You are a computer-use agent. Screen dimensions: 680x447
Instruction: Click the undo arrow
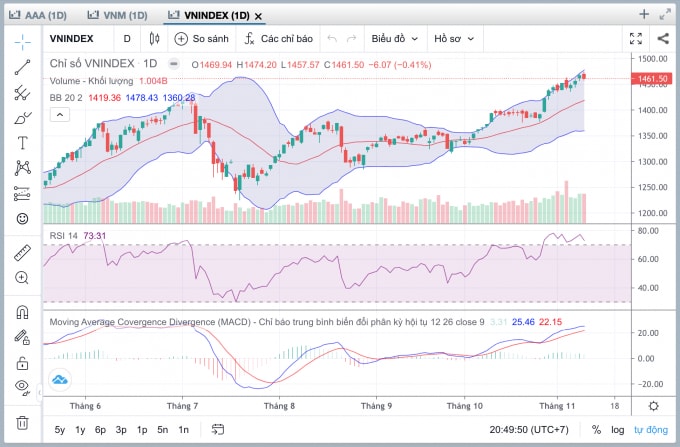coord(332,39)
